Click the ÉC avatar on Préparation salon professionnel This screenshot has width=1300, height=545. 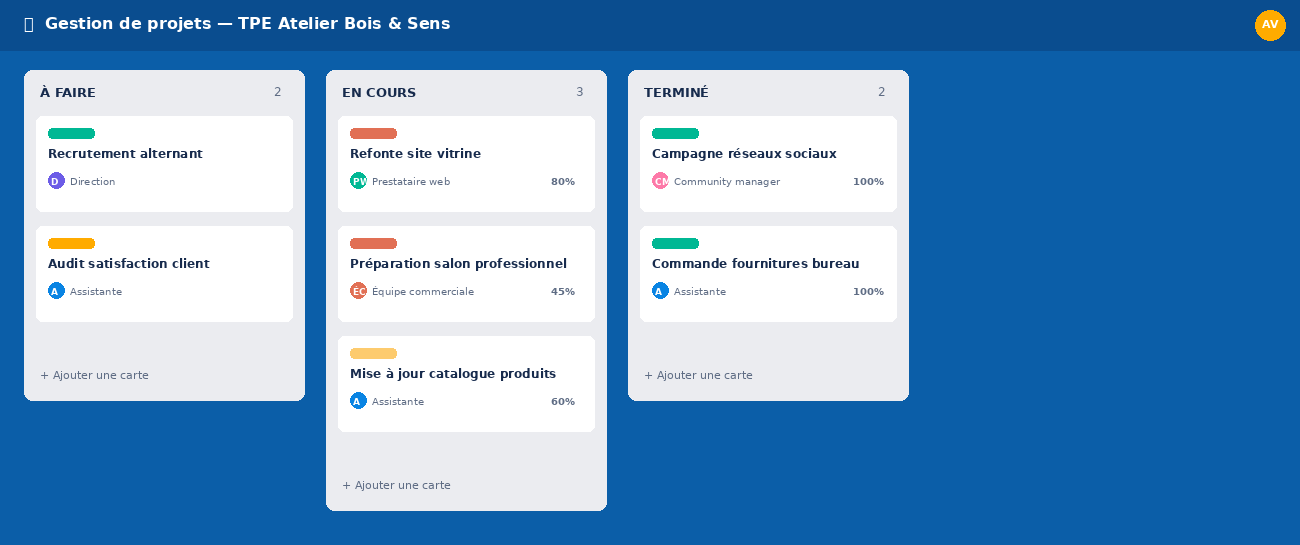pyautogui.click(x=358, y=291)
